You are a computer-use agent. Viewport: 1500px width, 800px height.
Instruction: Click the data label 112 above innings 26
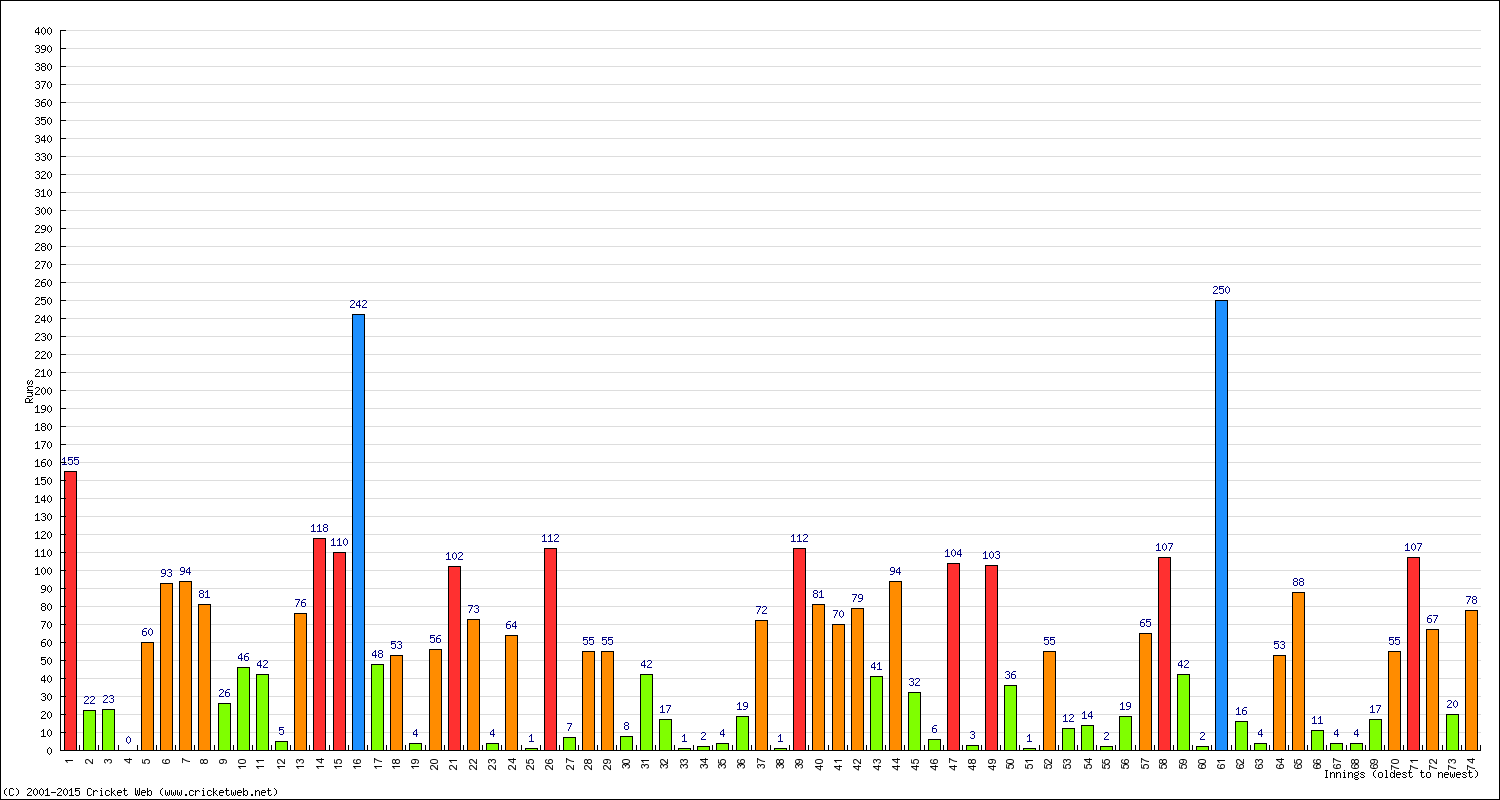(x=550, y=538)
